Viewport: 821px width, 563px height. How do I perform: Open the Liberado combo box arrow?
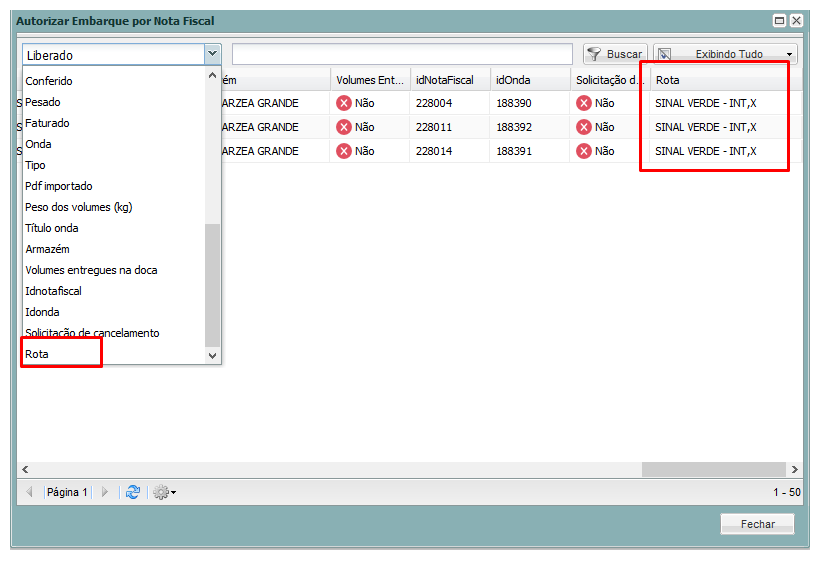point(212,54)
